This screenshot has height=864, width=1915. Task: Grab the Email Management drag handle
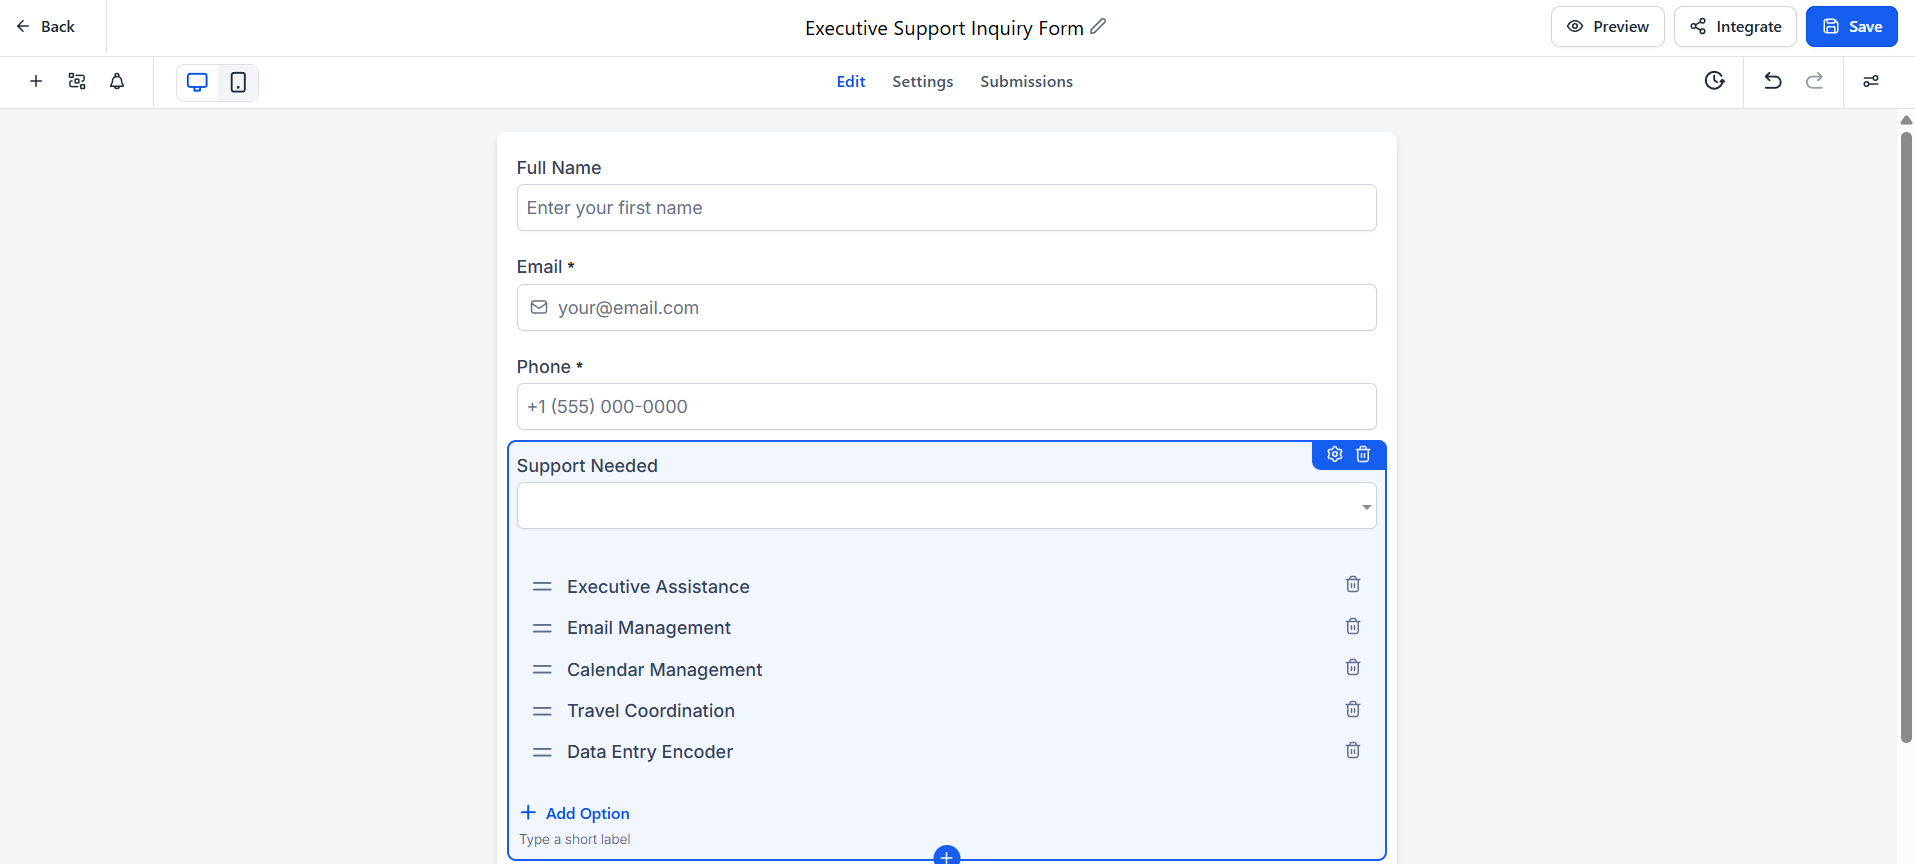[542, 628]
